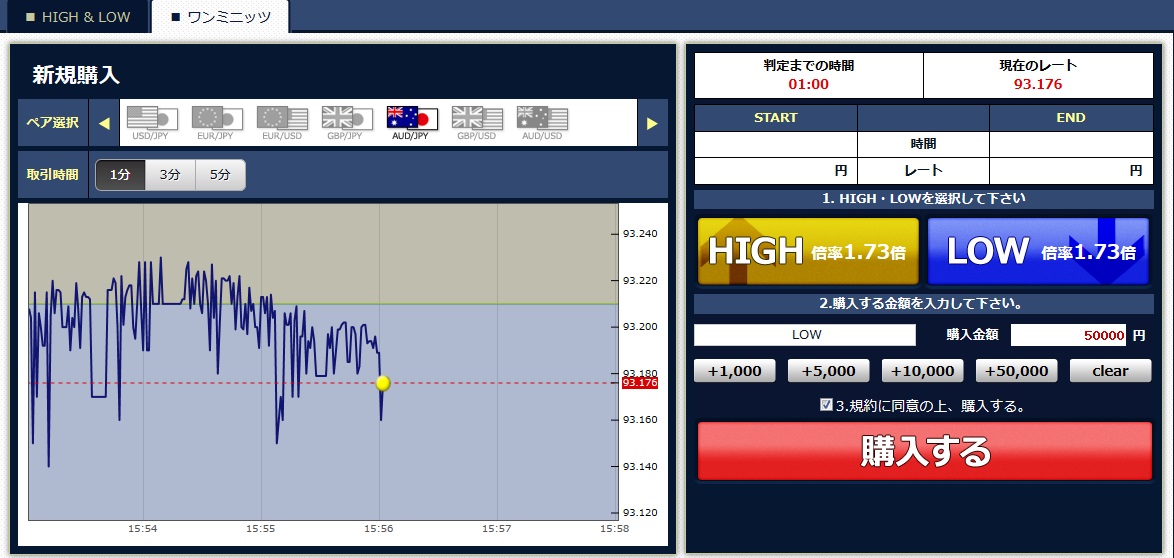The width and height of the screenshot is (1174, 558).
Task: Toggle the 規約に同意 agreement checkbox
Action: pos(826,405)
